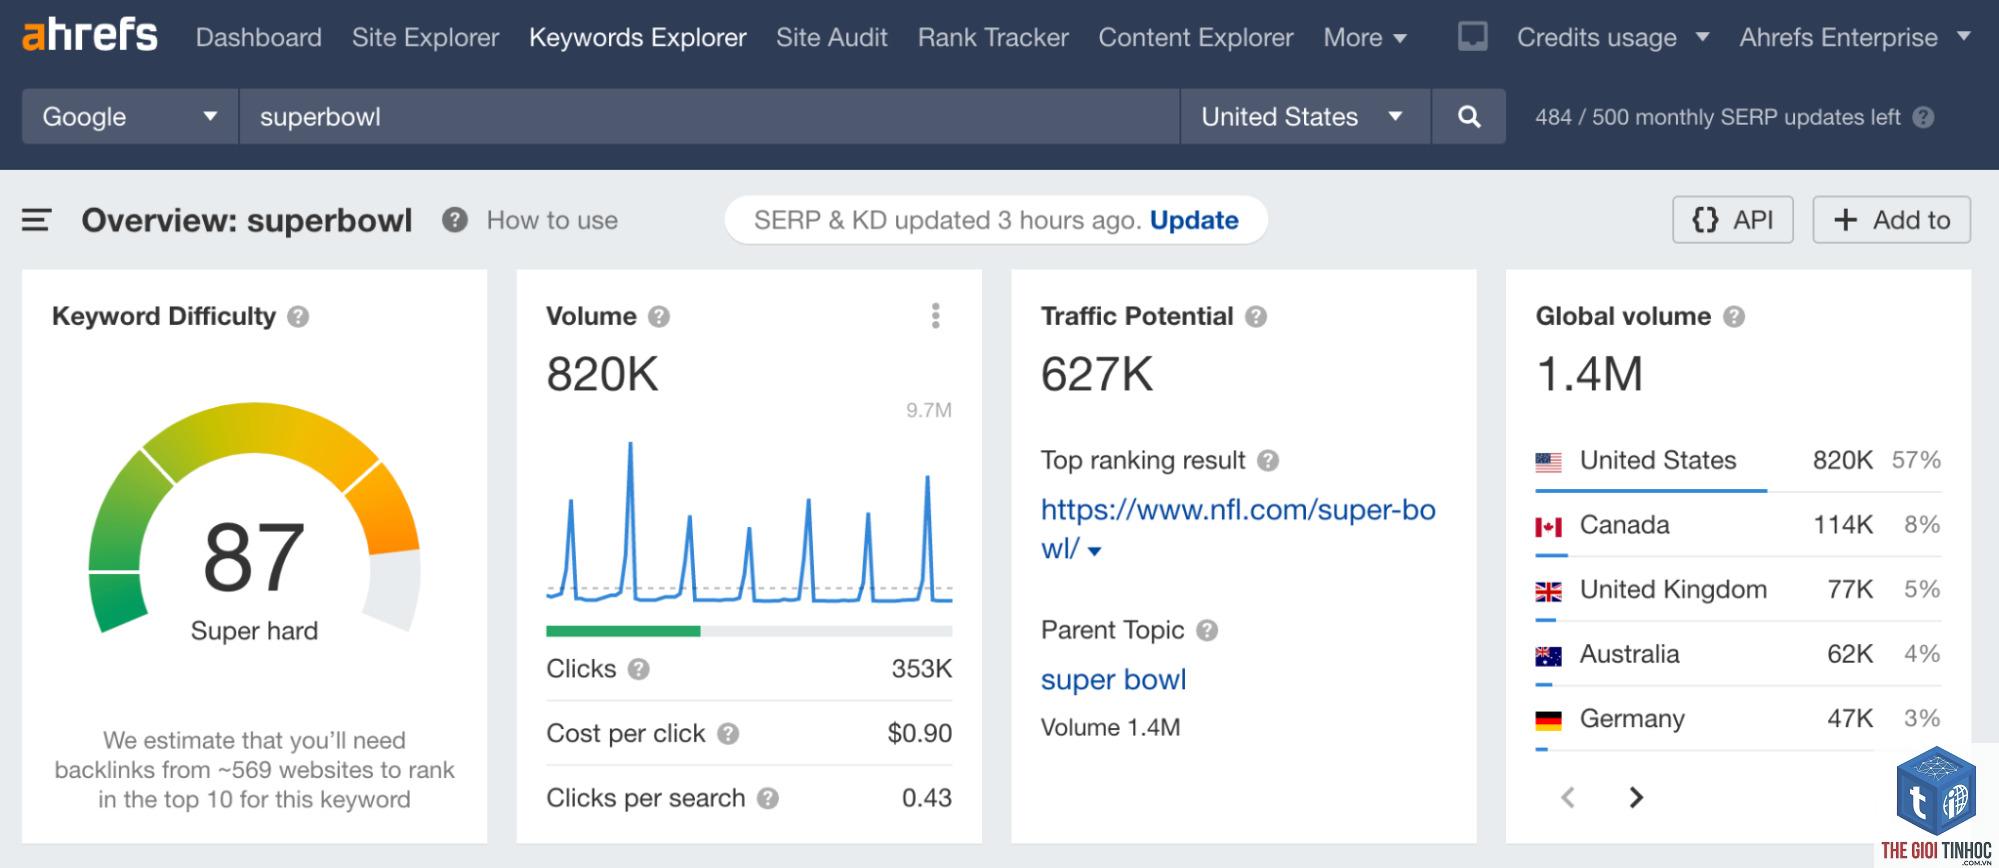The image size is (1999, 868).
Task: Select the Germany 47K row
Action: 1738,719
